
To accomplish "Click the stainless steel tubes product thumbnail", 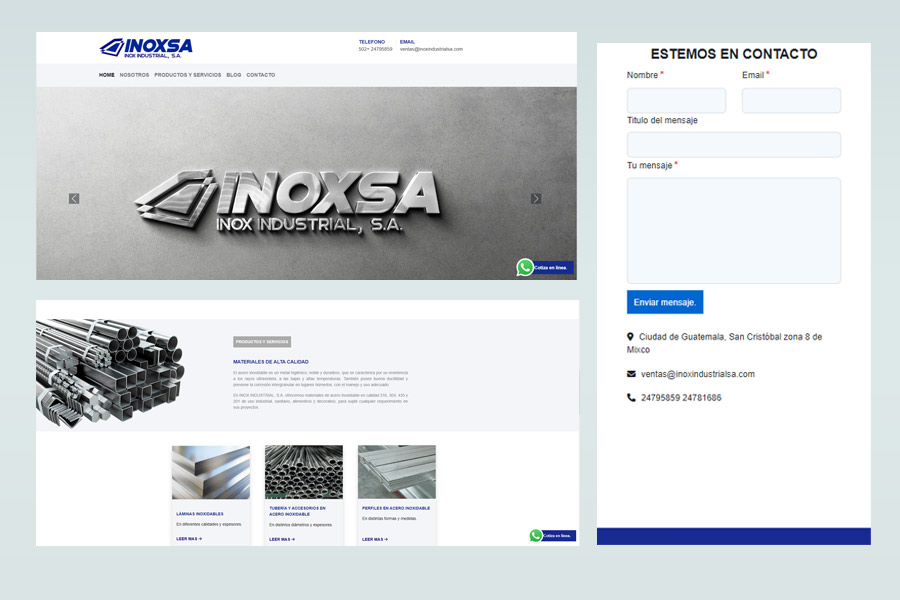I will tap(303, 470).
